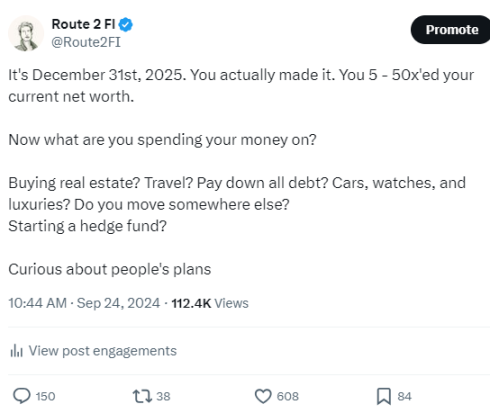Click the tweet text about December 31st

tap(241, 86)
